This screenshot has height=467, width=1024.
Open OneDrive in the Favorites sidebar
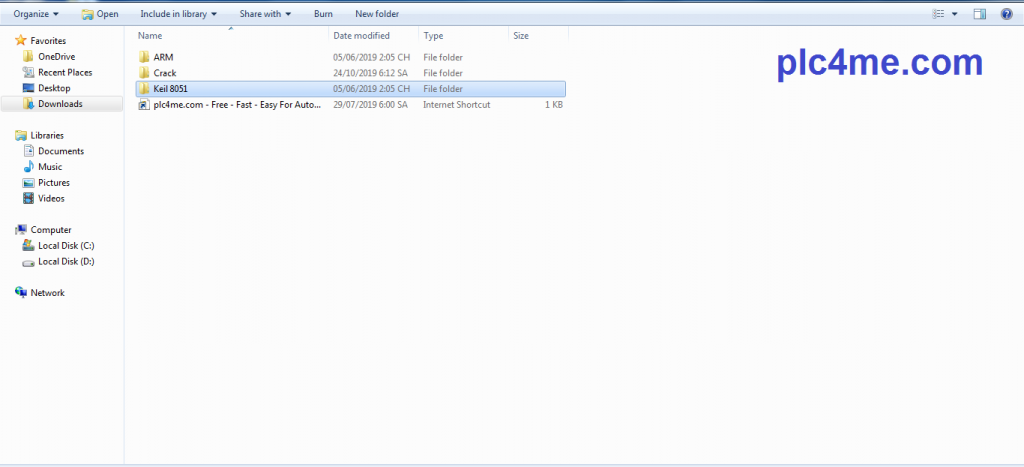pos(56,57)
